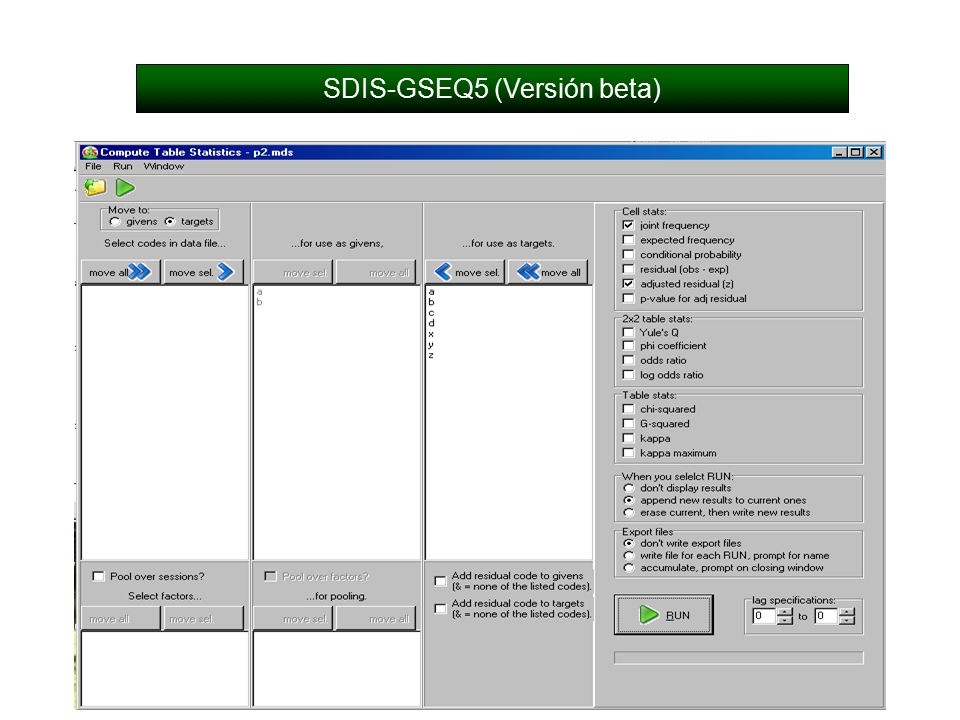The width and height of the screenshot is (960, 720).
Task: Enable kappa maximum table stat
Action: [x=628, y=453]
